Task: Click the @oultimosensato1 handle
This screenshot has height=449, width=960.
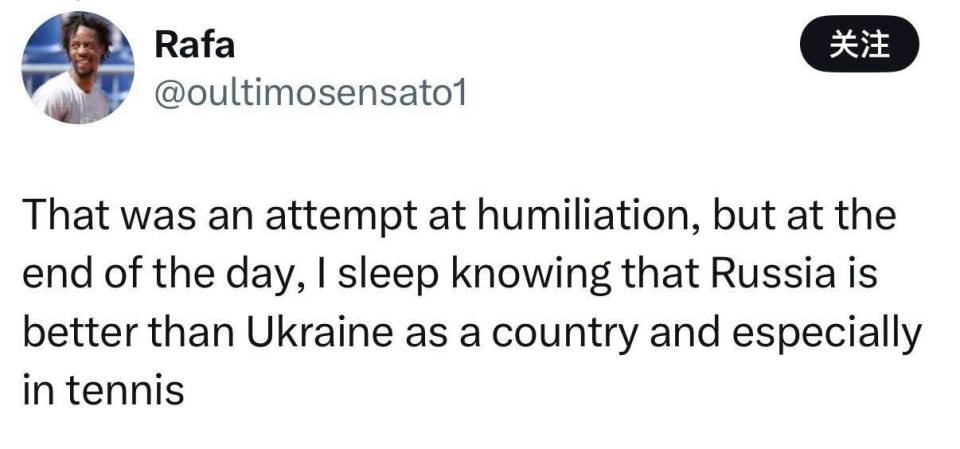Action: click(x=310, y=94)
